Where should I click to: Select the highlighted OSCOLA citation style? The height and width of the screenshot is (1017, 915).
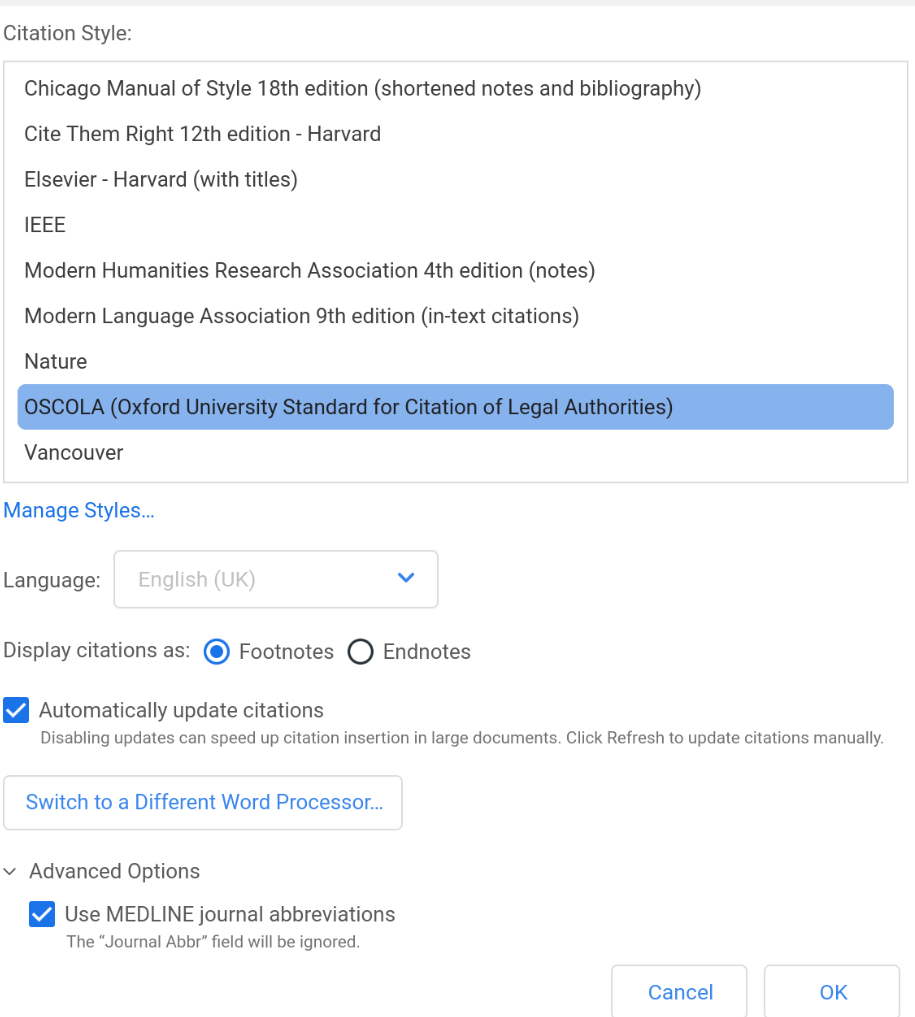pyautogui.click(x=455, y=407)
